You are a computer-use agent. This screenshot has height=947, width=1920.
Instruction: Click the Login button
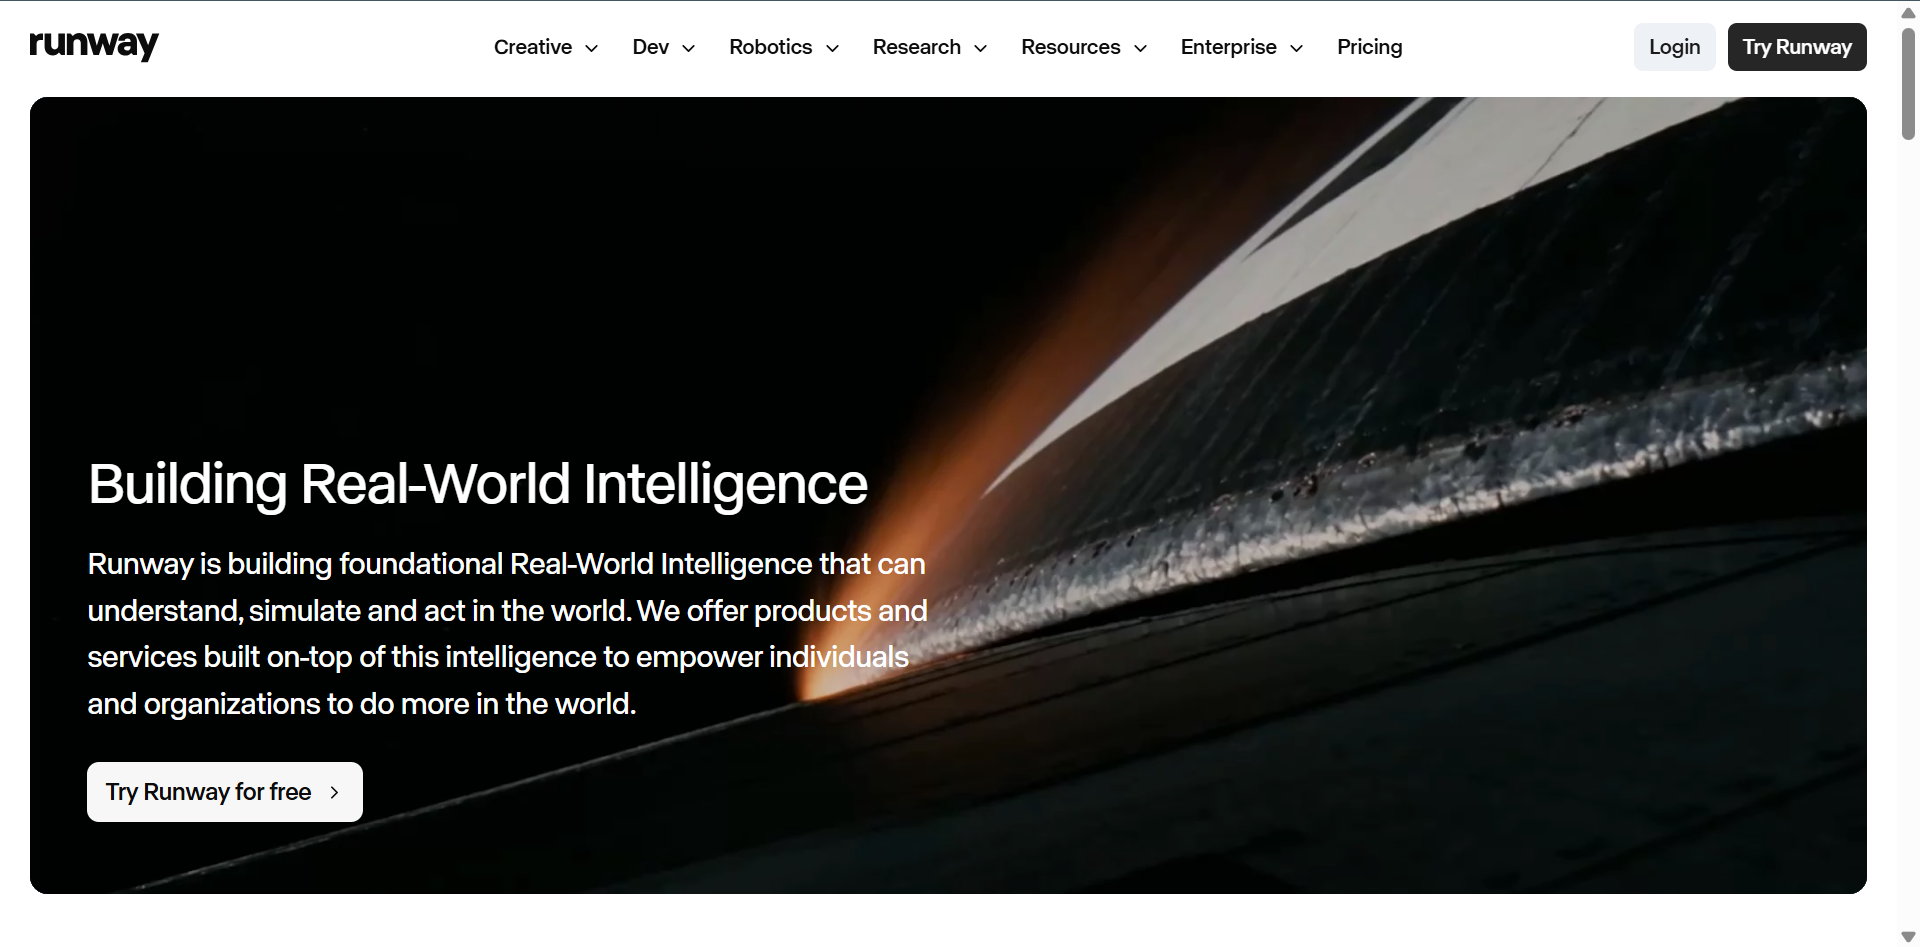coord(1675,47)
